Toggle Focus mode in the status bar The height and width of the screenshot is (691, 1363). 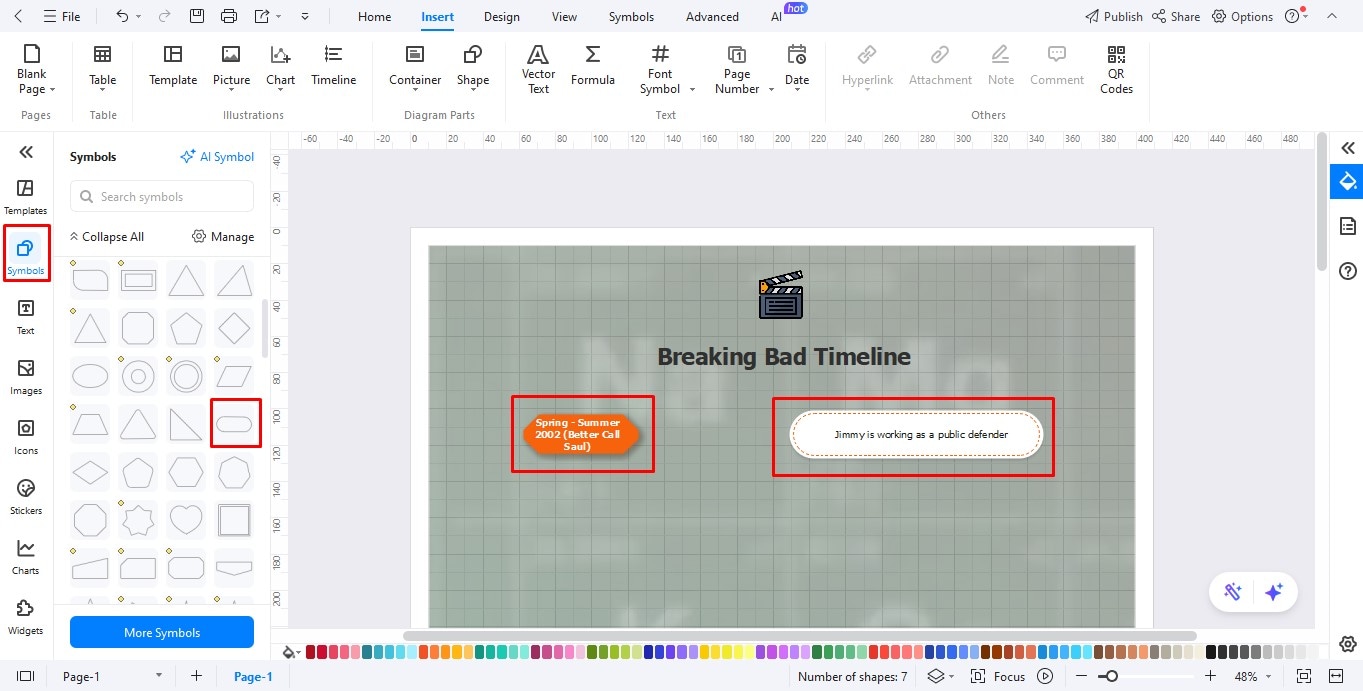pos(997,676)
